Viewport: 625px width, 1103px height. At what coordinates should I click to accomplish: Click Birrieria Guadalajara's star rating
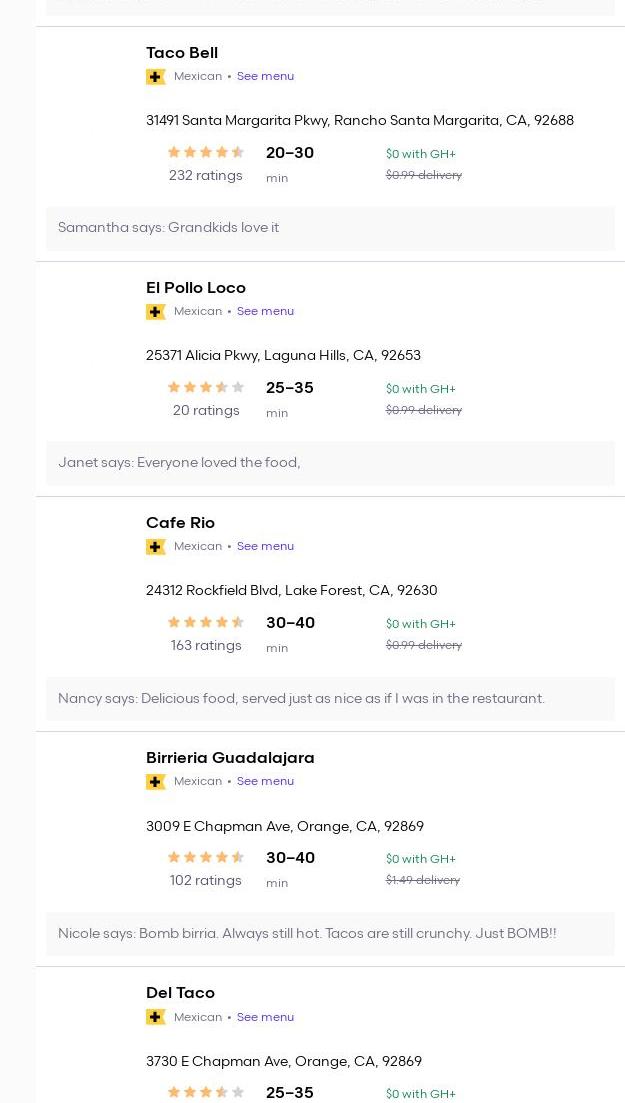click(205, 858)
